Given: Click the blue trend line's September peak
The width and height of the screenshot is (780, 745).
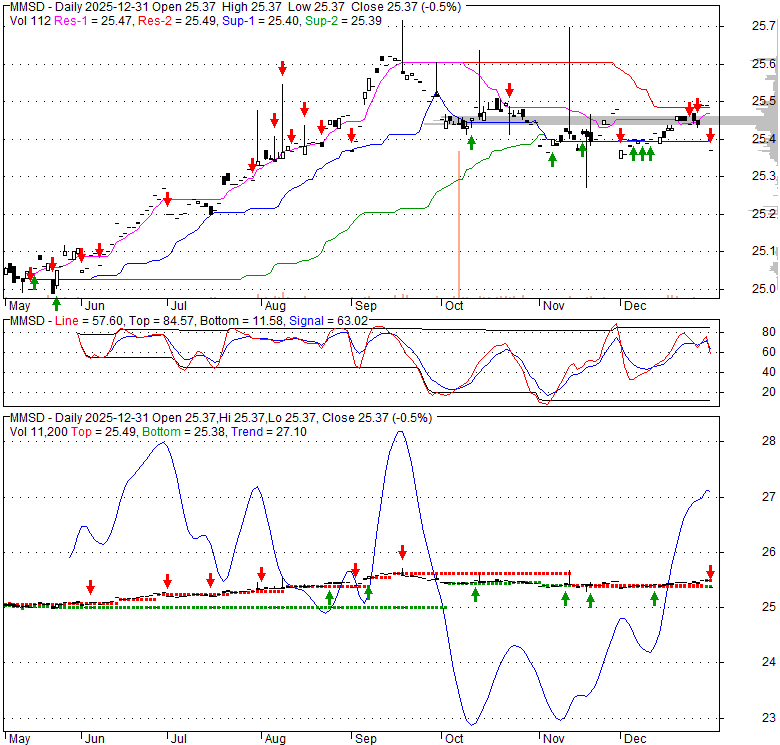Looking at the screenshot, I should coord(400,432).
